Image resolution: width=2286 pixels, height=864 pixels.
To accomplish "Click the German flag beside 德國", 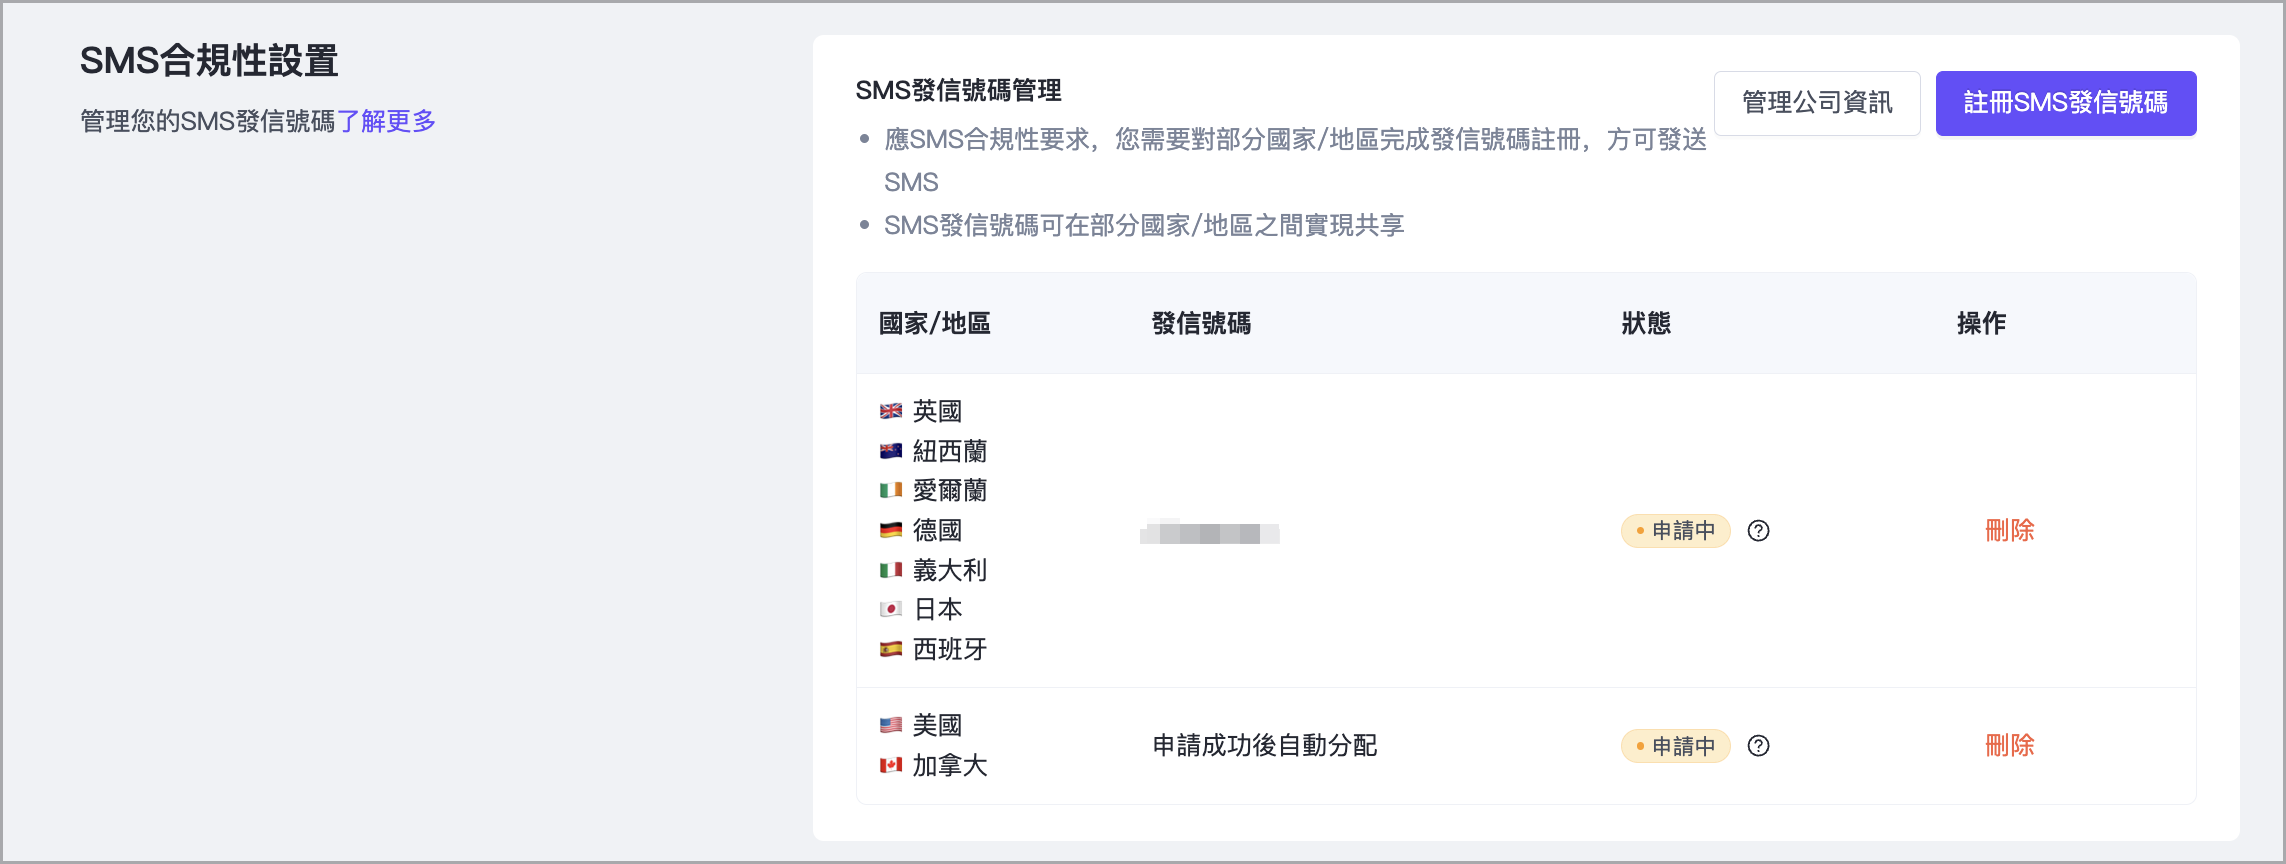I will point(891,531).
